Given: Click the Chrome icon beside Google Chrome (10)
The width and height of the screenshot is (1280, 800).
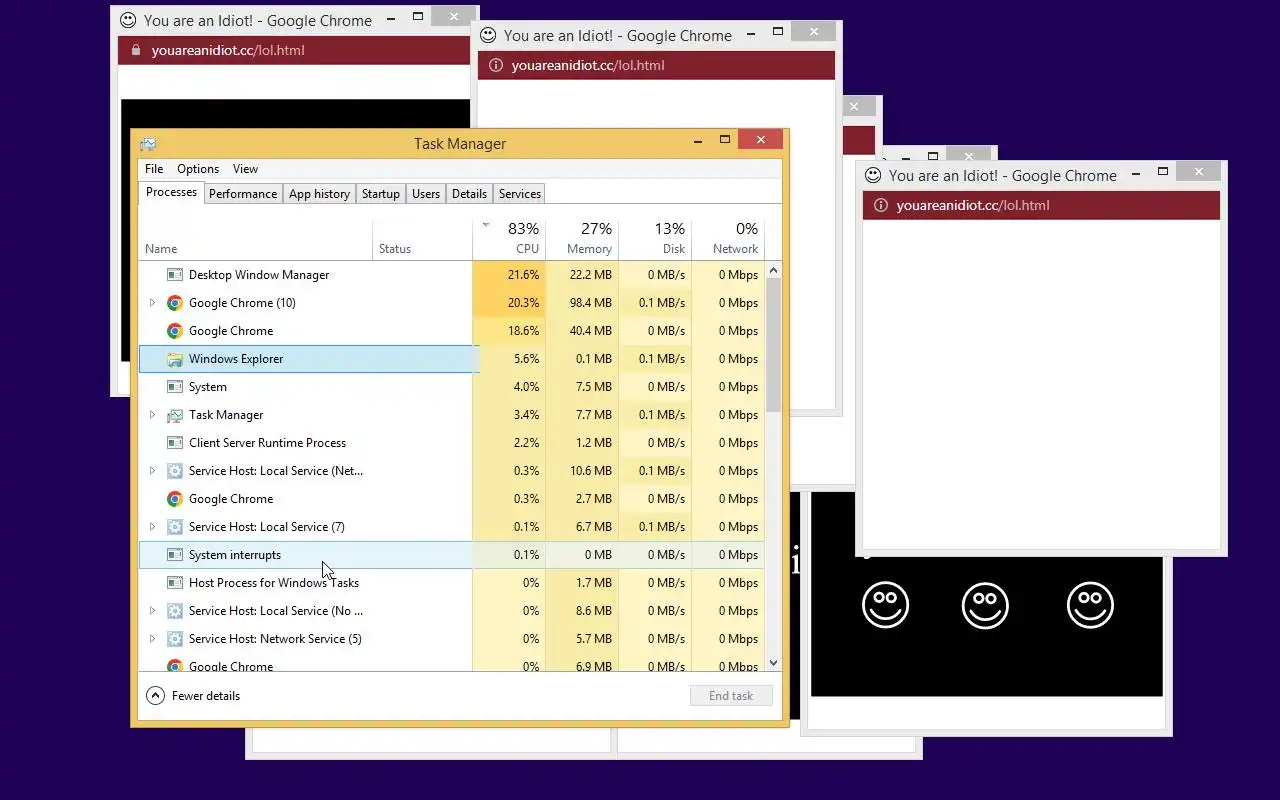Looking at the screenshot, I should [175, 303].
